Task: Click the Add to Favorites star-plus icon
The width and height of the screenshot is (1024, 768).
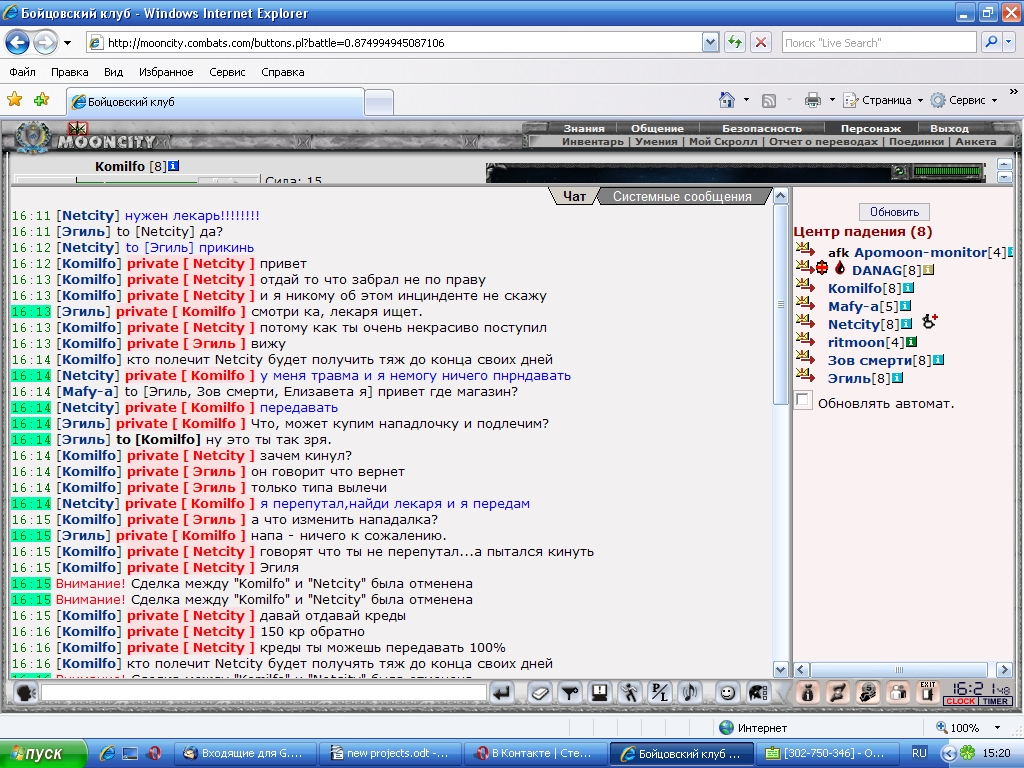Action: (42, 99)
